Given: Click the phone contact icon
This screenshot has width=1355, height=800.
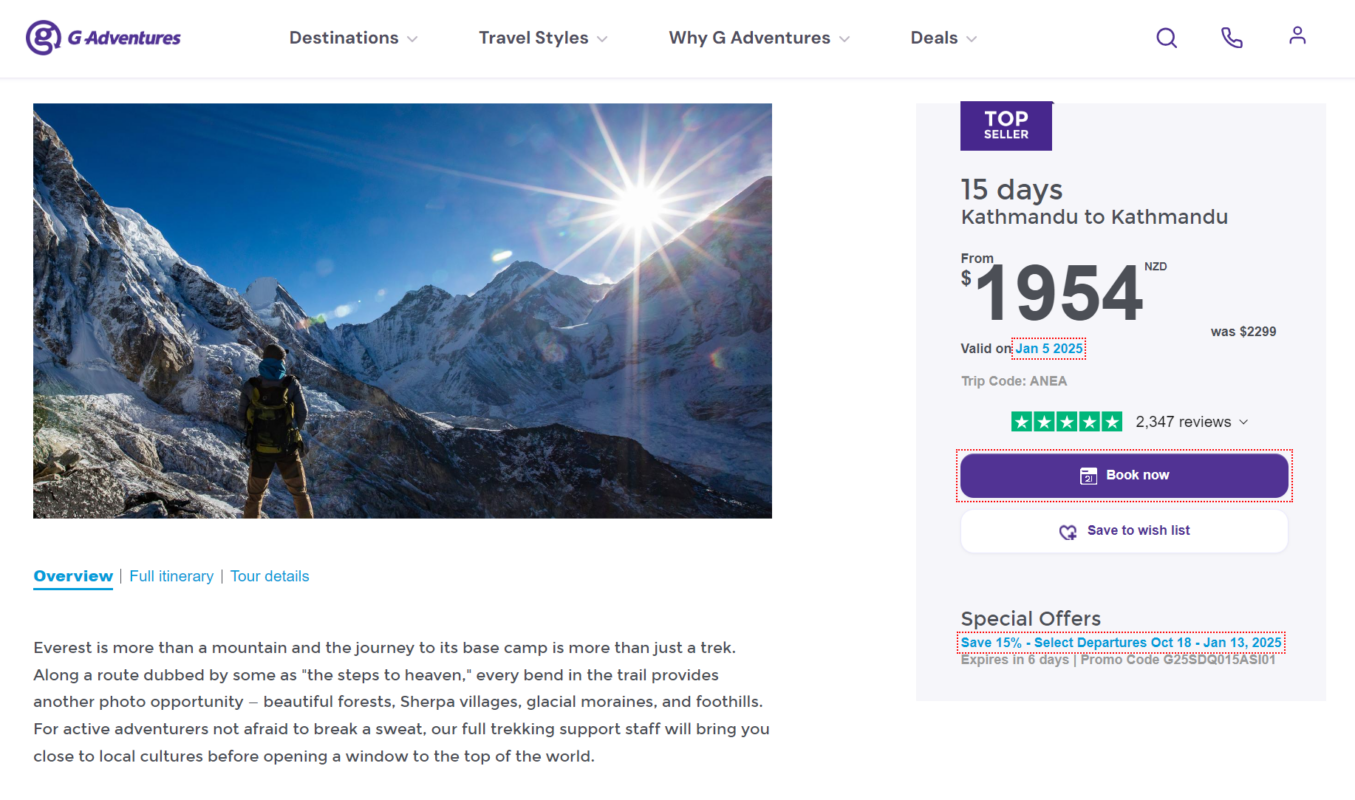Looking at the screenshot, I should (1231, 38).
